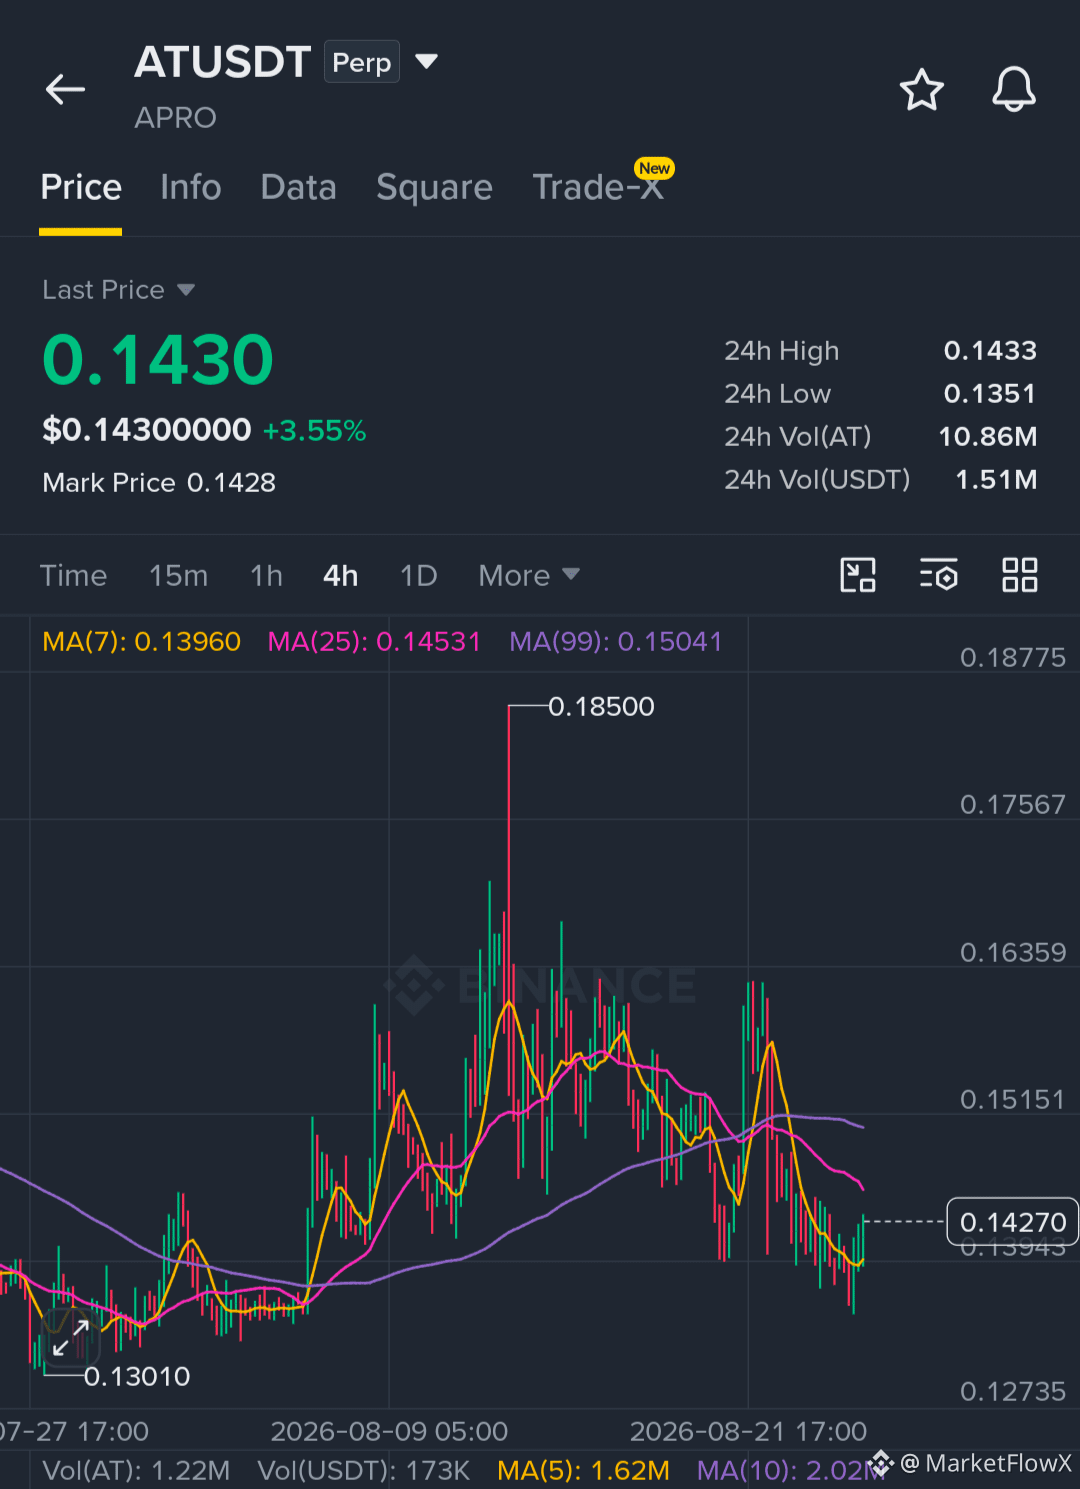1080x1489 pixels.
Task: Click the APRO token name subtitle
Action: [175, 118]
